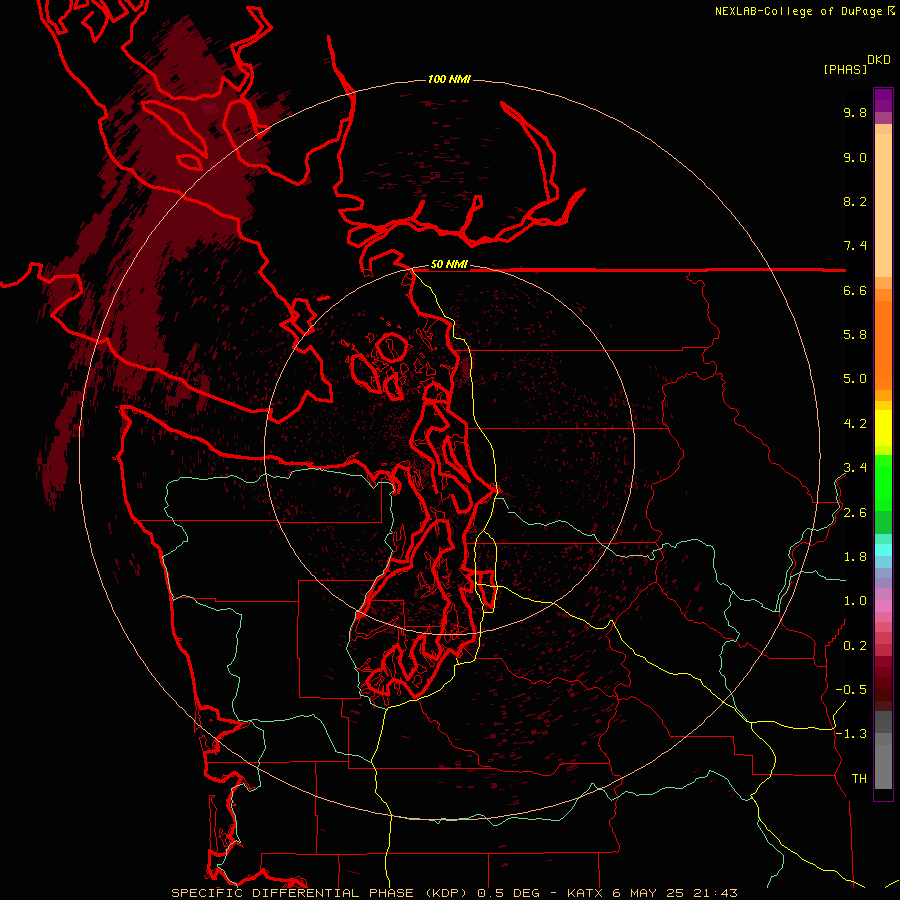The width and height of the screenshot is (900, 900).
Task: Click the -1.3 value on the legend
Action: tap(851, 734)
